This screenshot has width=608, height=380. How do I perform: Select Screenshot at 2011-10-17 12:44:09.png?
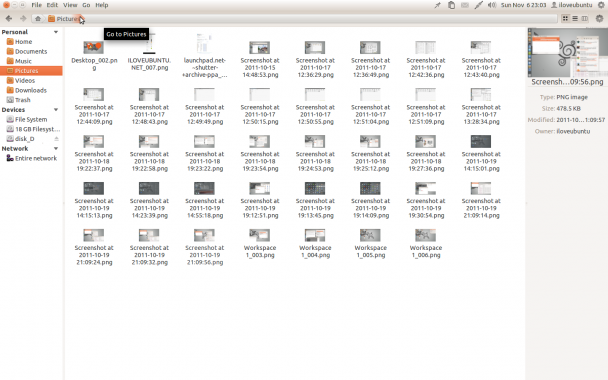94,106
